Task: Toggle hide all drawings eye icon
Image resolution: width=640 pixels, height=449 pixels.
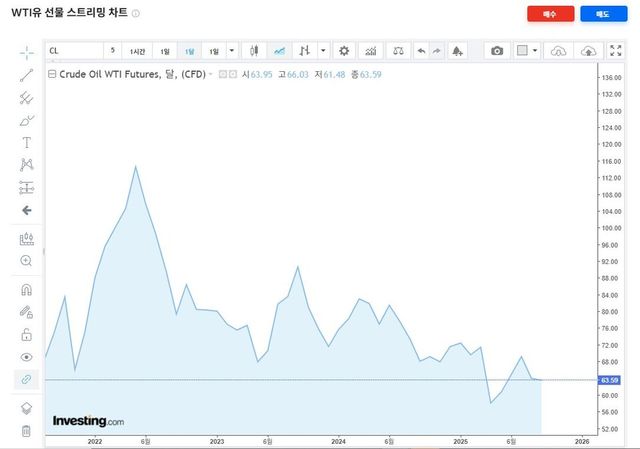Action: (x=26, y=357)
